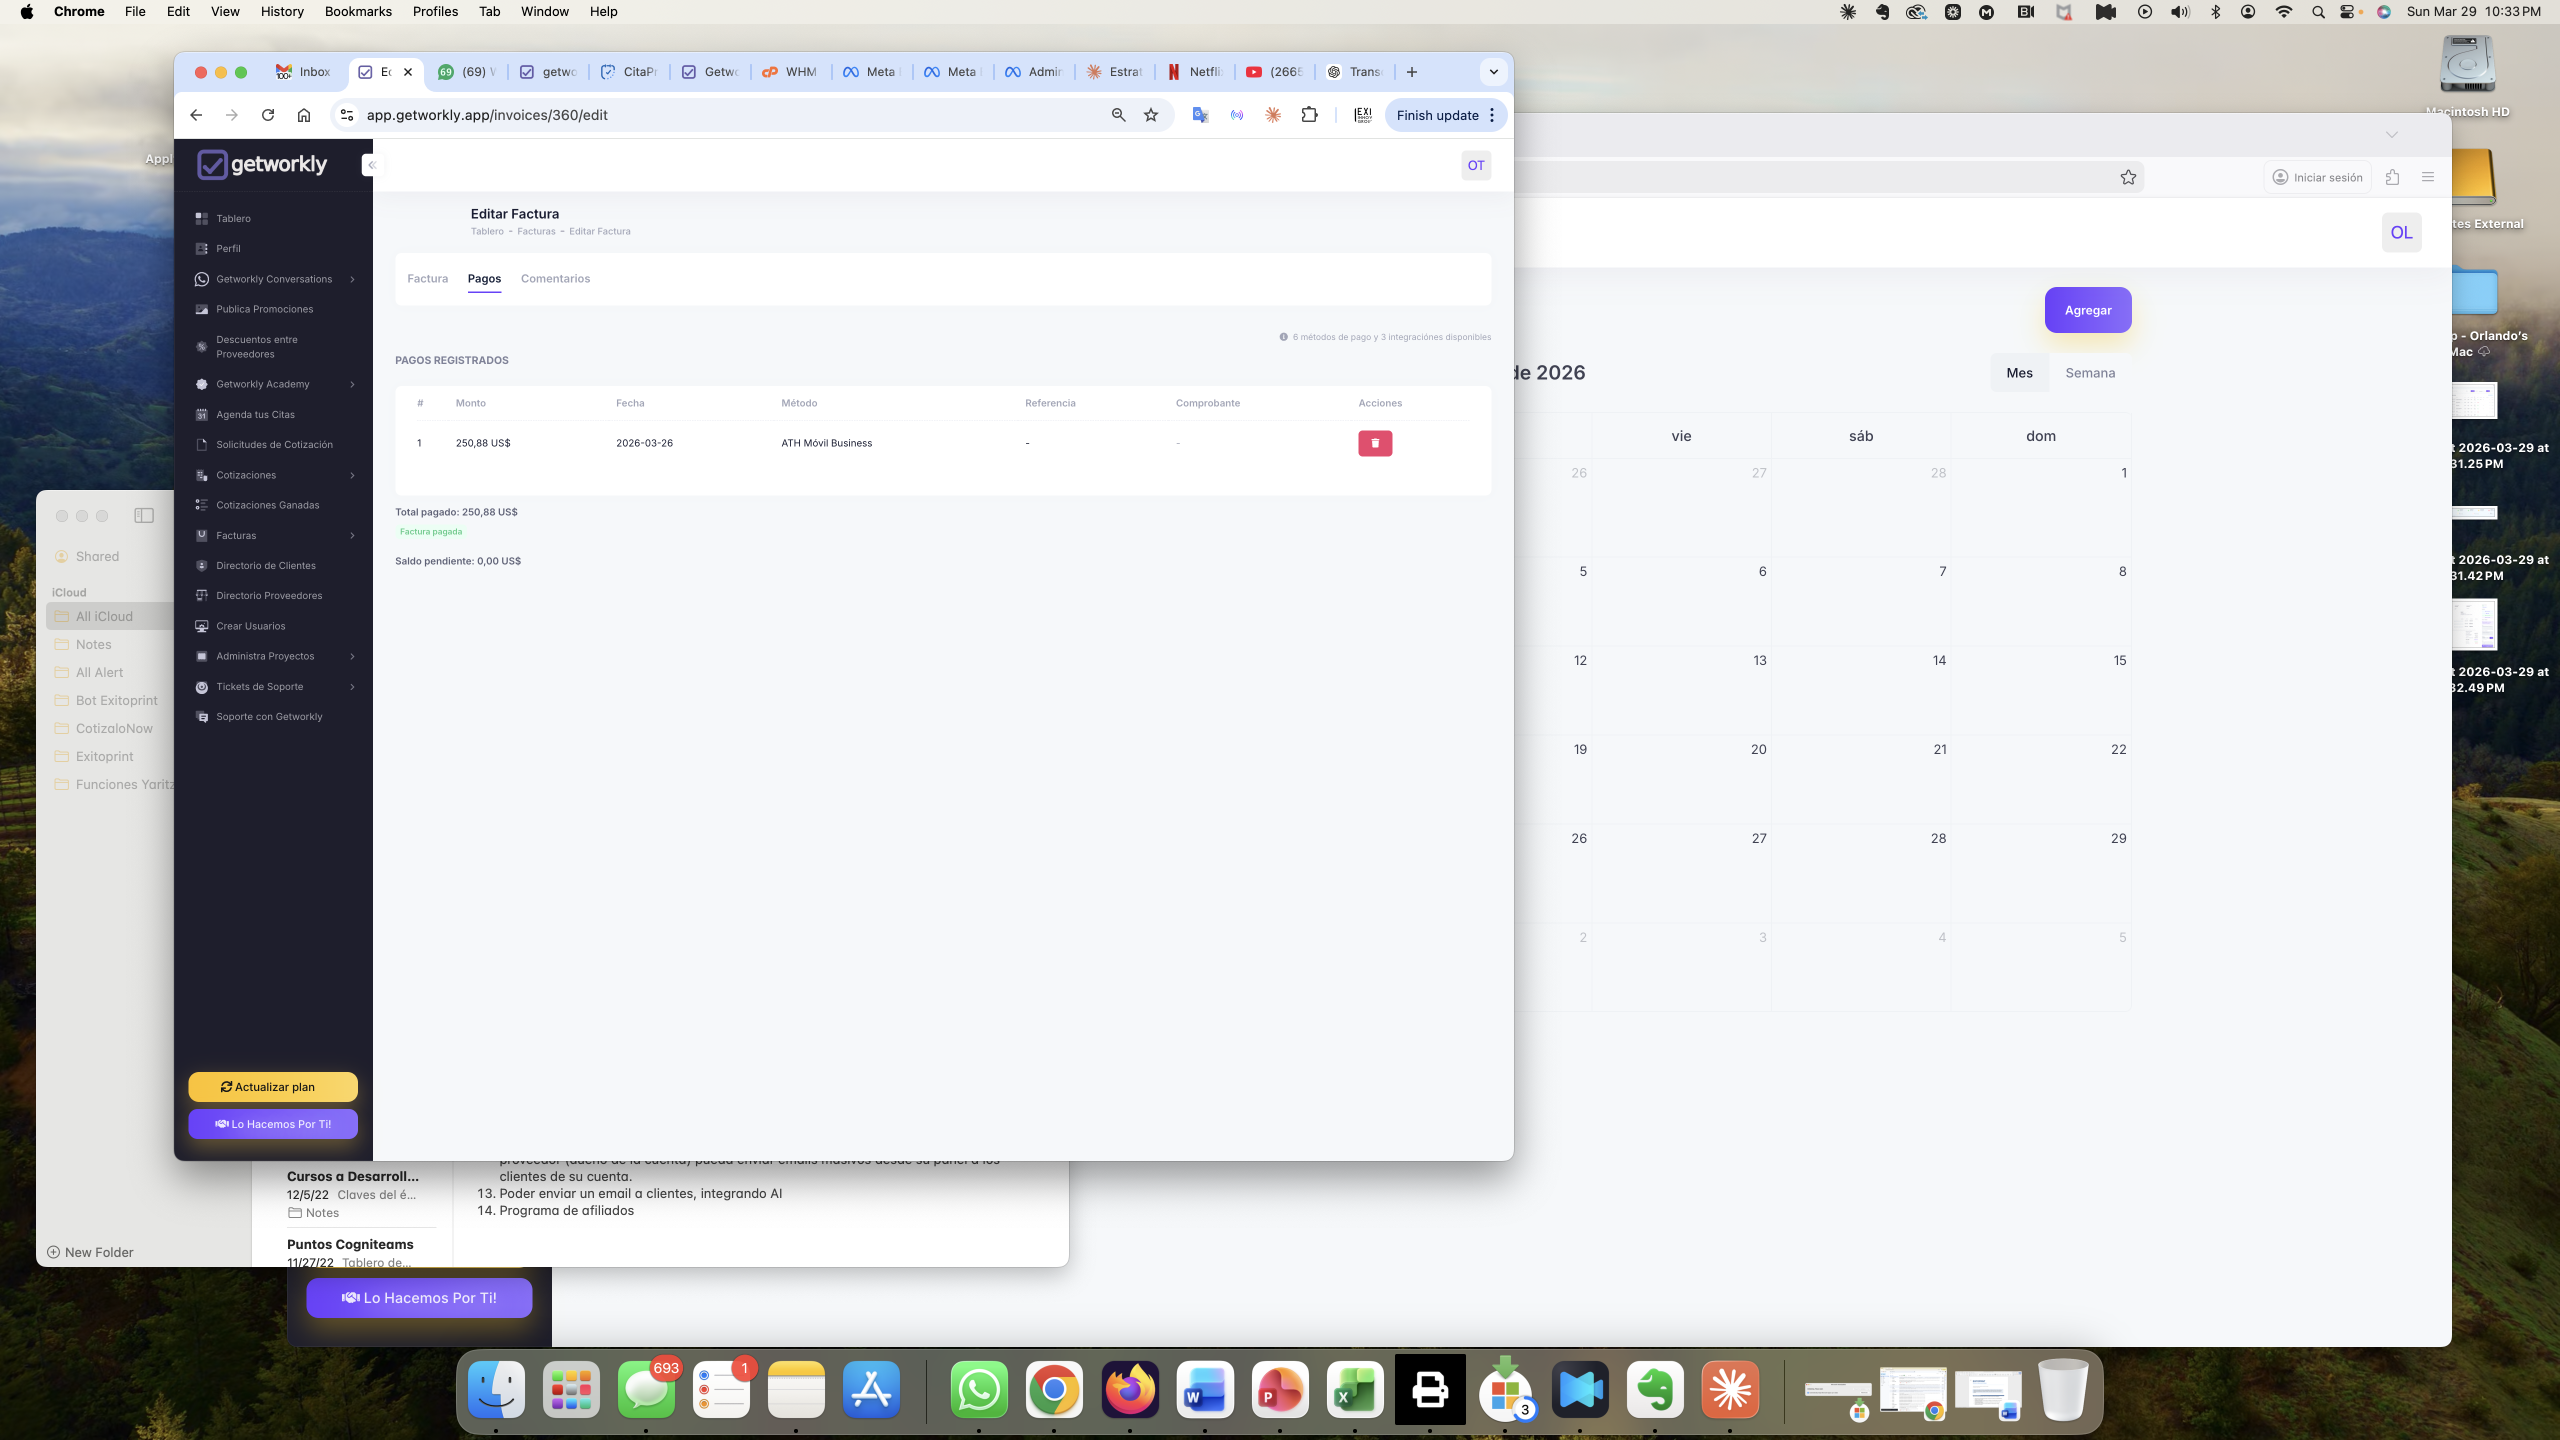Screen dimensions: 2560x1440
Task: Expand the Facturas sidebar submenu
Action: [352, 535]
